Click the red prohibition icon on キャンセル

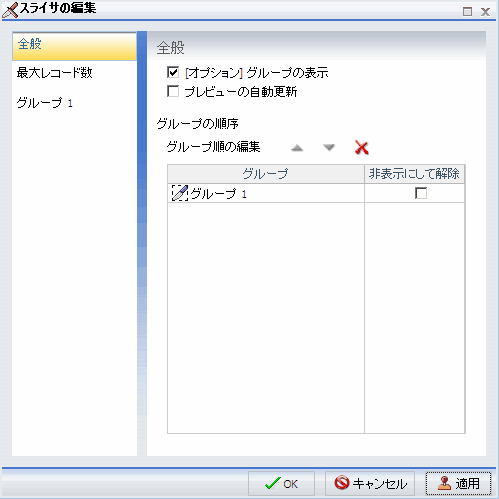pyautogui.click(x=342, y=483)
